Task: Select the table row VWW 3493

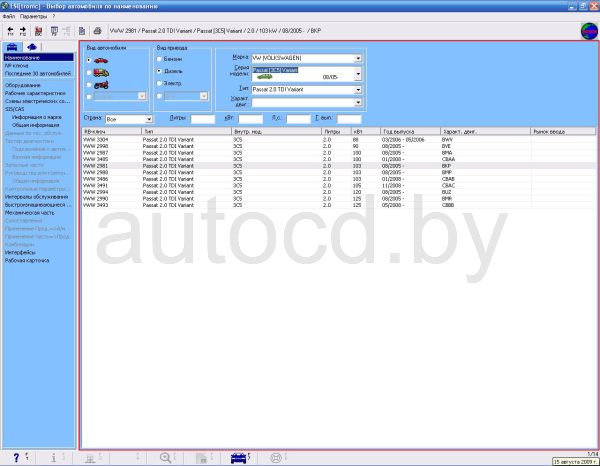Action: [339, 205]
